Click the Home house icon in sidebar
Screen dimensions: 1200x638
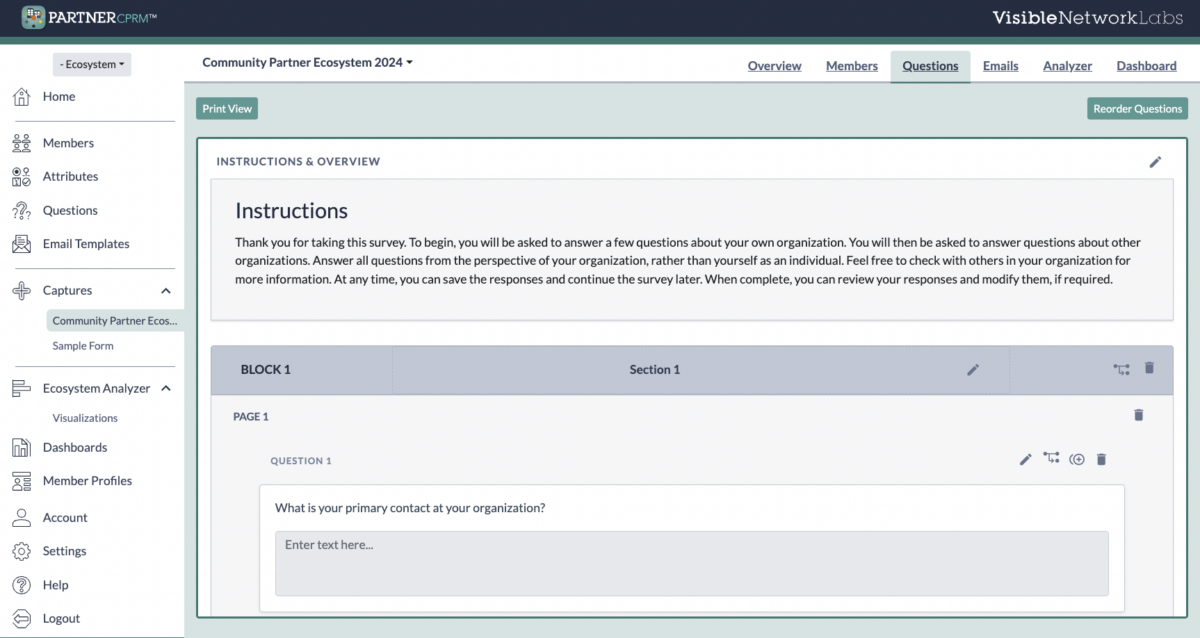[x=21, y=97]
